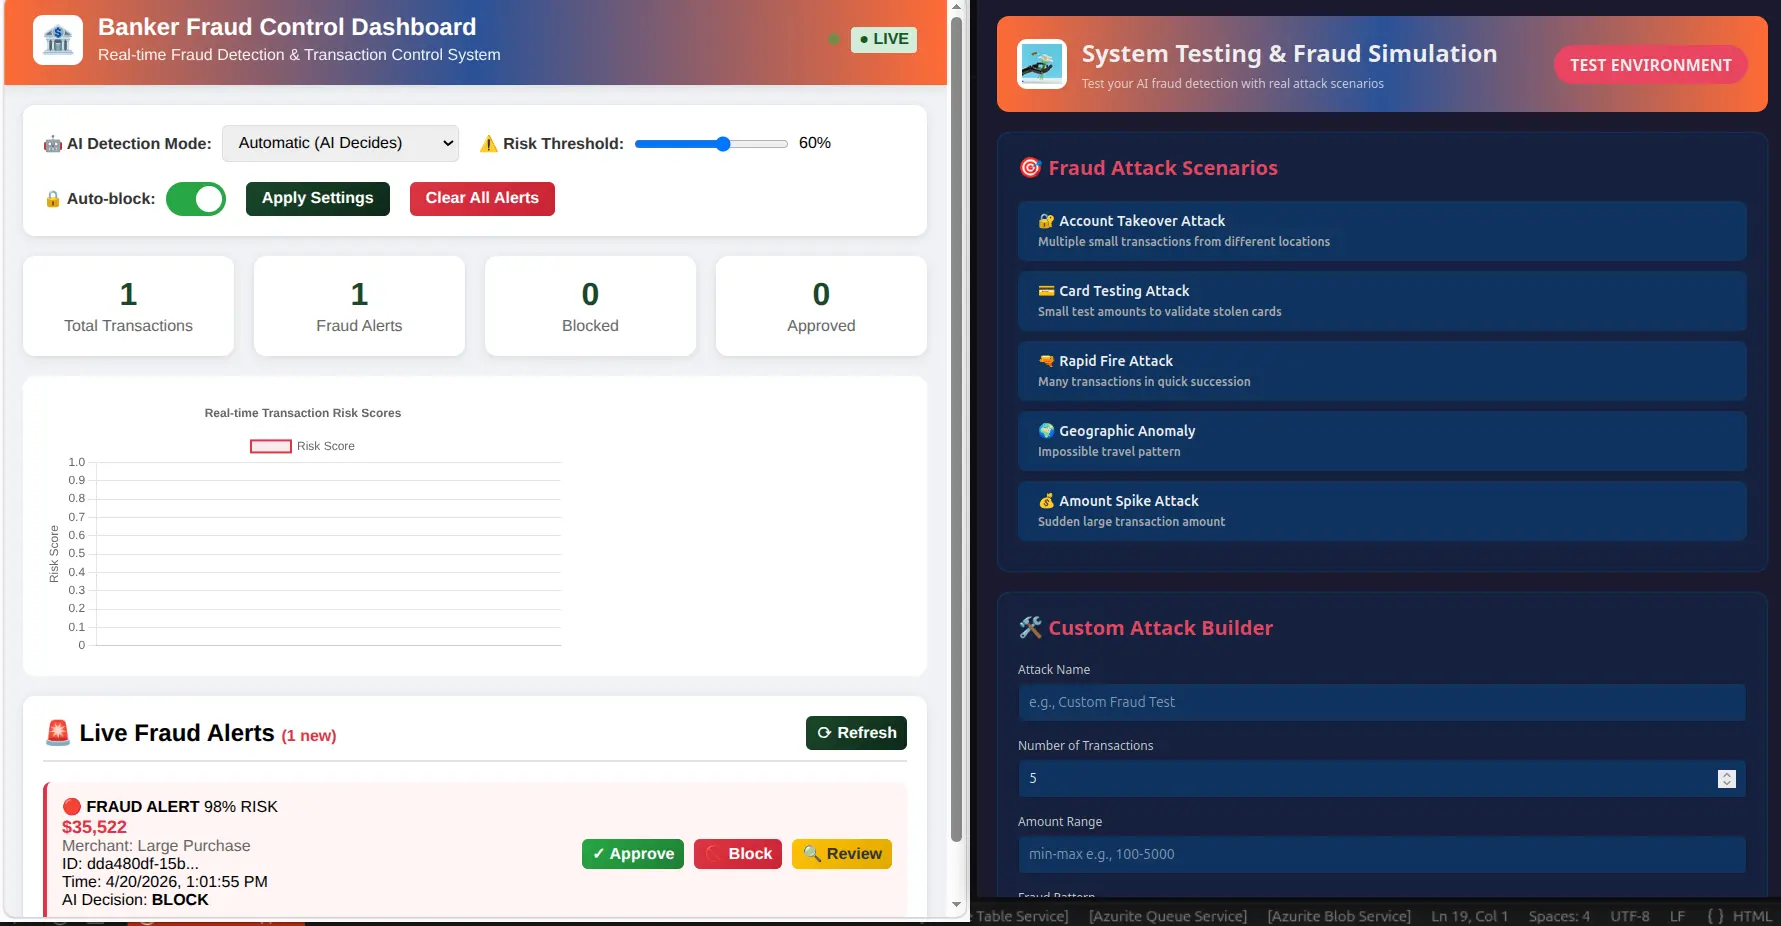Approve the $35,522 fraud alert
The width and height of the screenshot is (1781, 926).
pos(633,854)
